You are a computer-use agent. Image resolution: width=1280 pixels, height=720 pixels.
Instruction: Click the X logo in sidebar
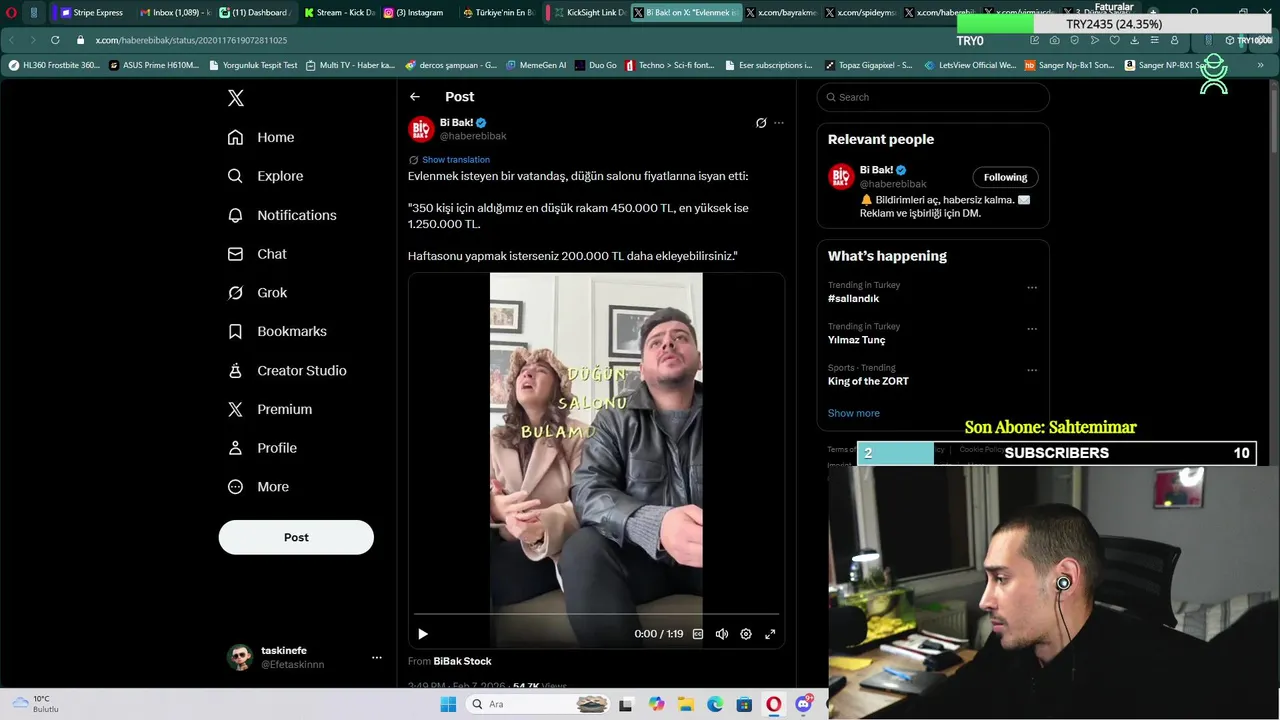(236, 98)
